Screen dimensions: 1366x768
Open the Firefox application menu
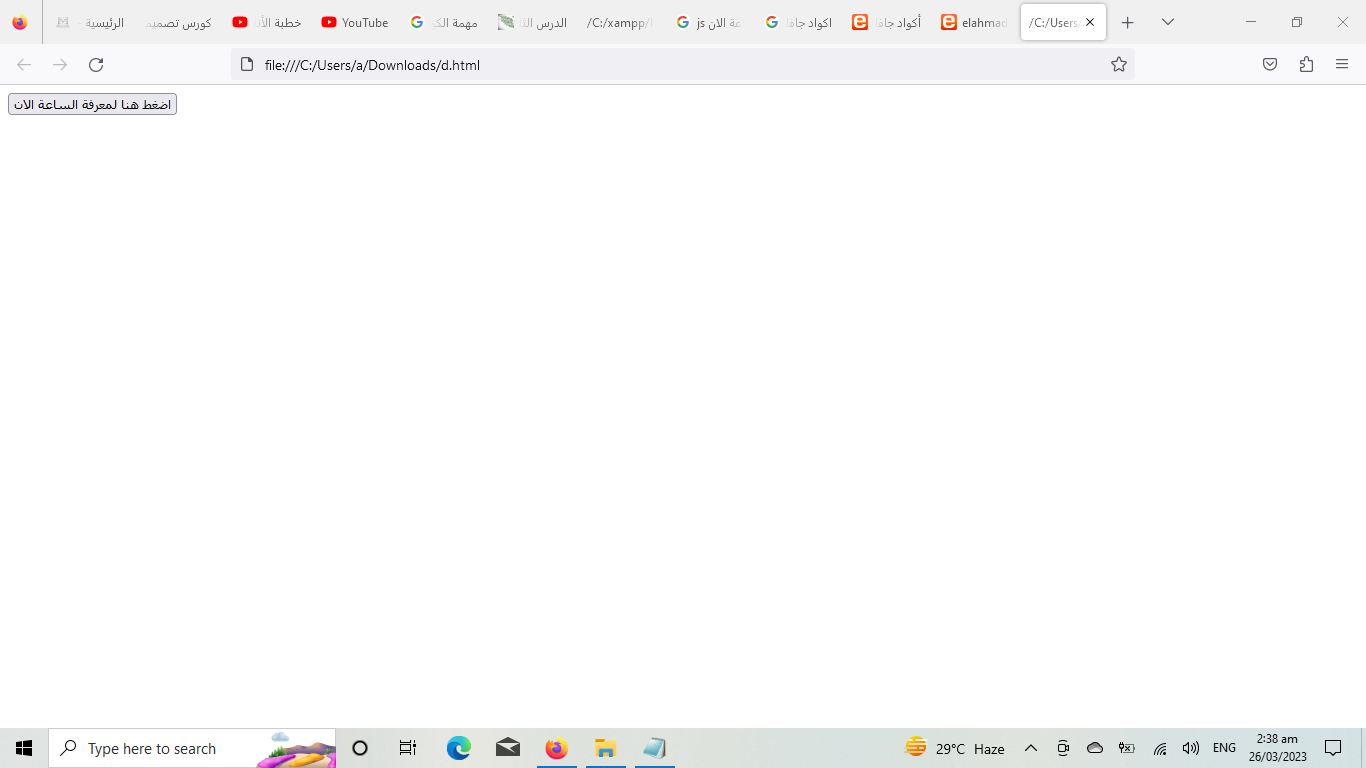(x=1342, y=65)
